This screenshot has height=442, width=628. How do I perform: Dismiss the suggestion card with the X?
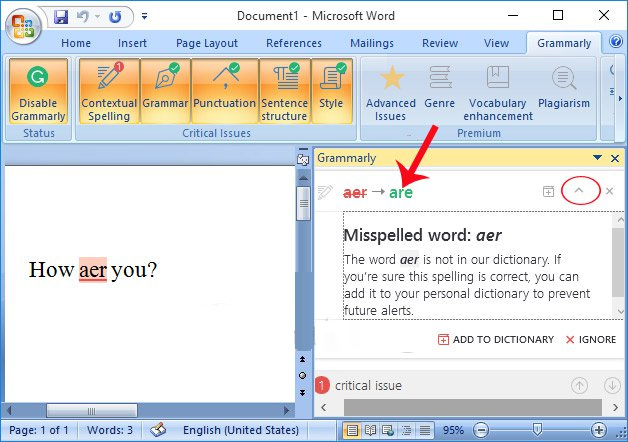click(x=610, y=191)
